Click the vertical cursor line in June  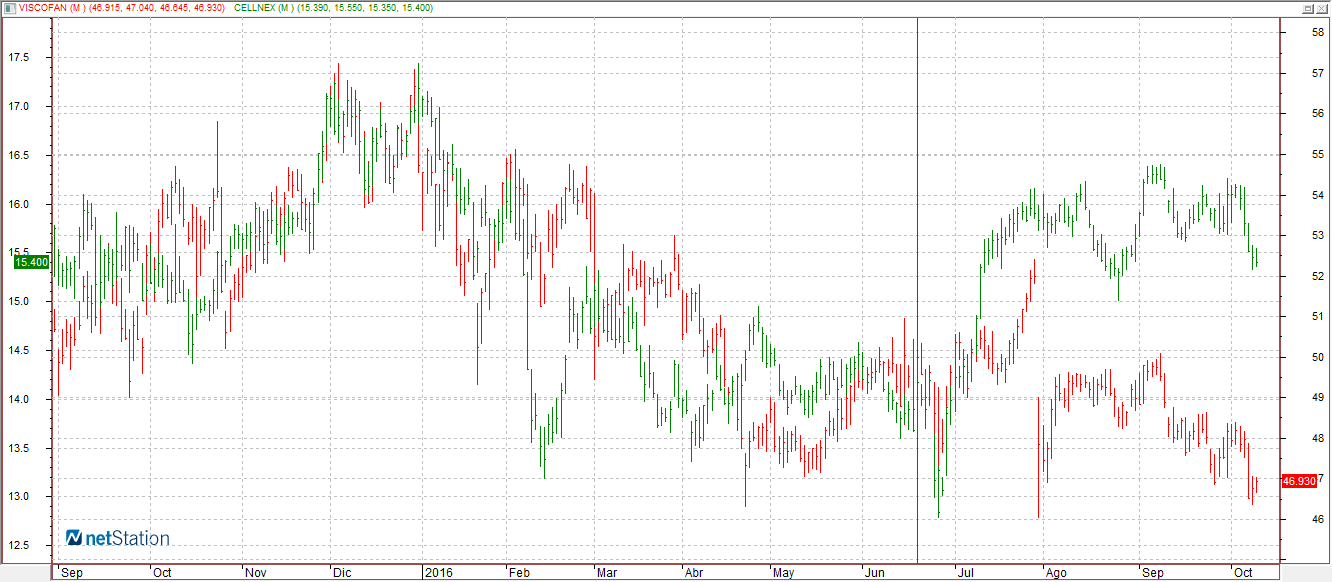[x=917, y=290]
